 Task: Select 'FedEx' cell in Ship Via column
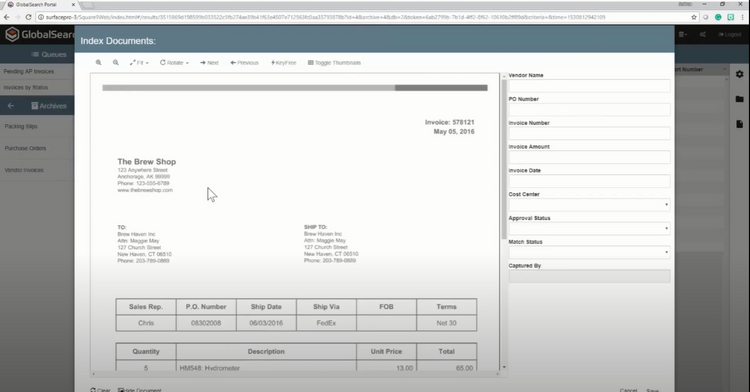pos(326,323)
